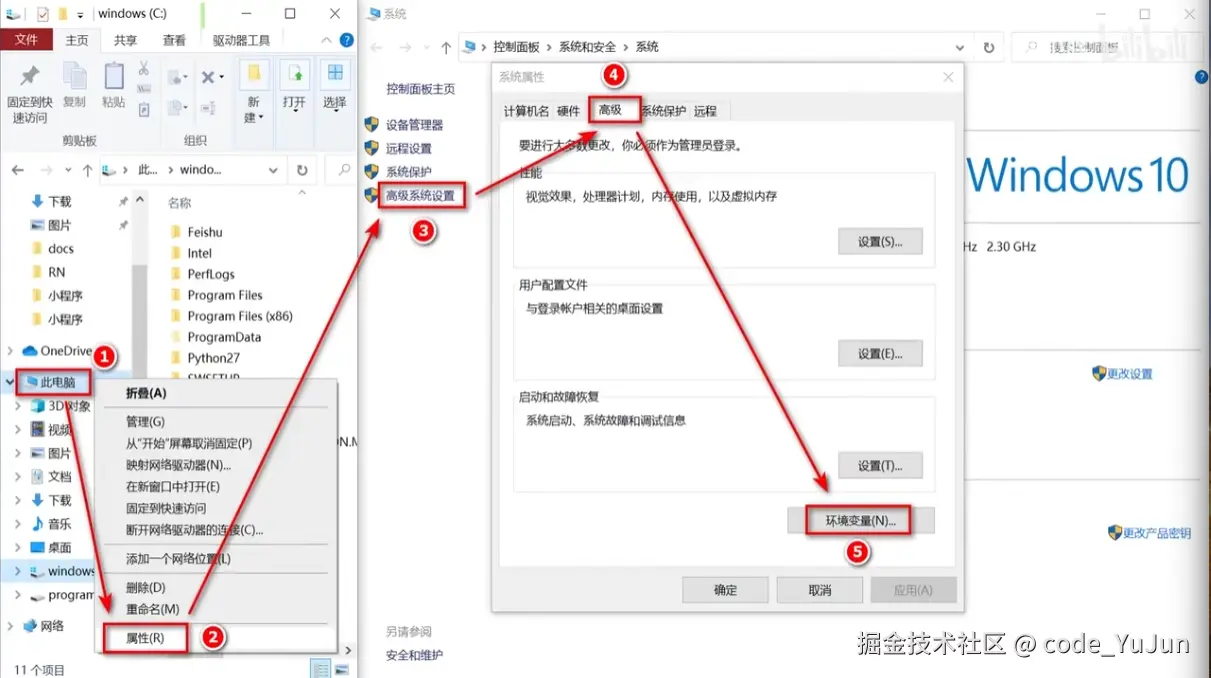
Task: Click the 更改设置 link
Action: pos(1130,374)
